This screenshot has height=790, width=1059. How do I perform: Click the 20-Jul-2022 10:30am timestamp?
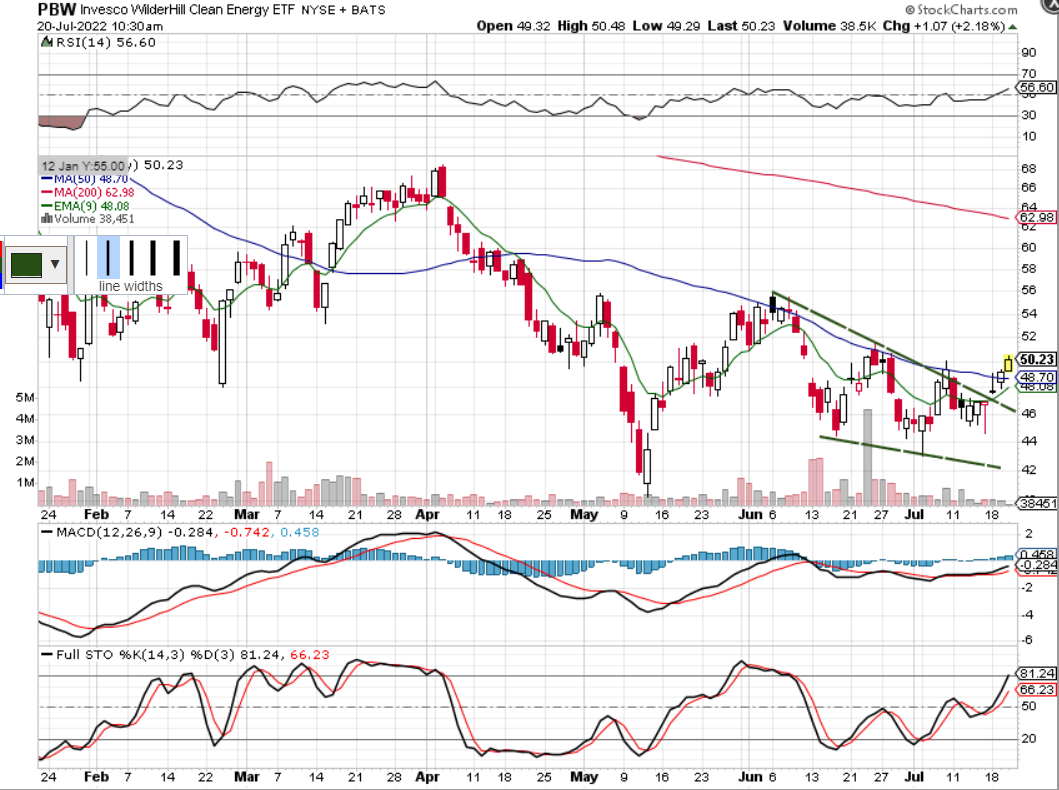[100, 26]
